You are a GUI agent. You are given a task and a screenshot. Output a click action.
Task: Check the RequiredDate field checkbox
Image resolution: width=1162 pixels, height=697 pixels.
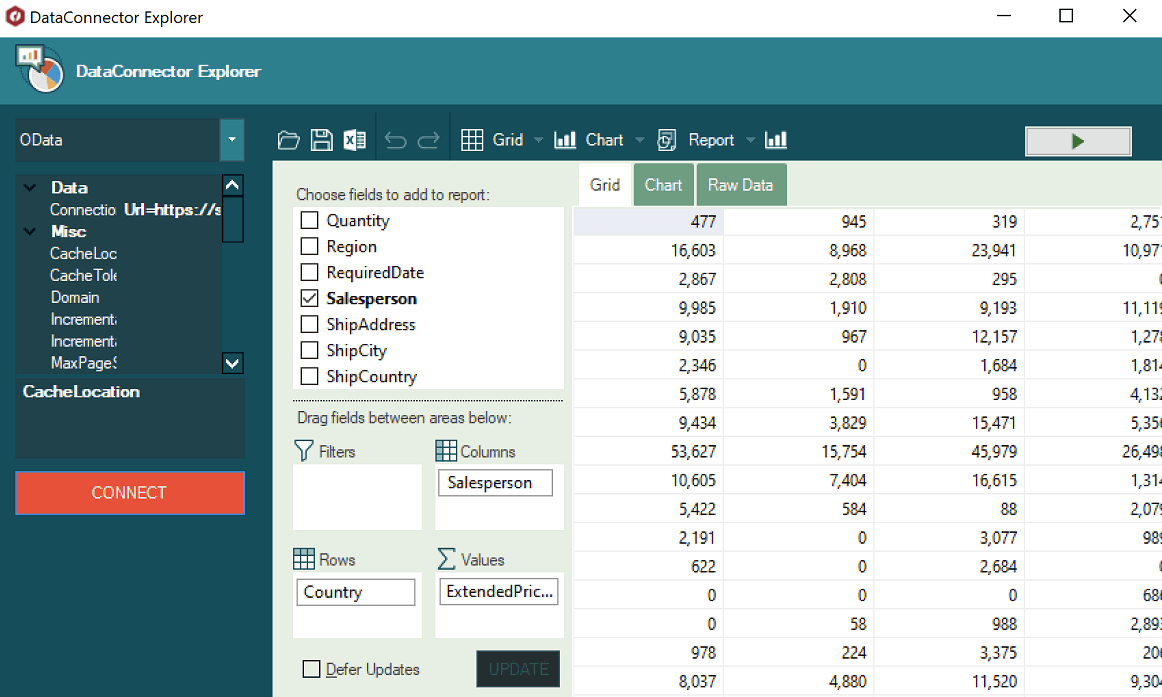[310, 272]
